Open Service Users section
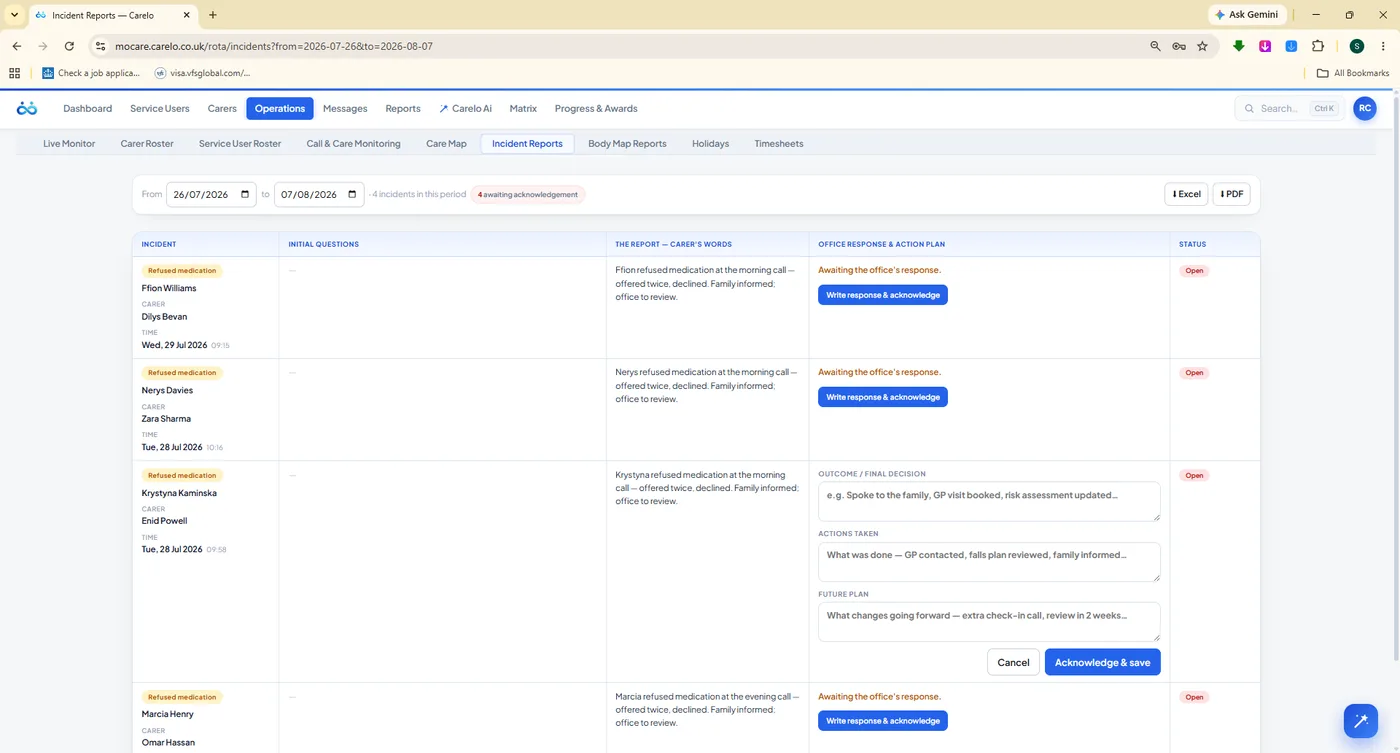 [160, 108]
